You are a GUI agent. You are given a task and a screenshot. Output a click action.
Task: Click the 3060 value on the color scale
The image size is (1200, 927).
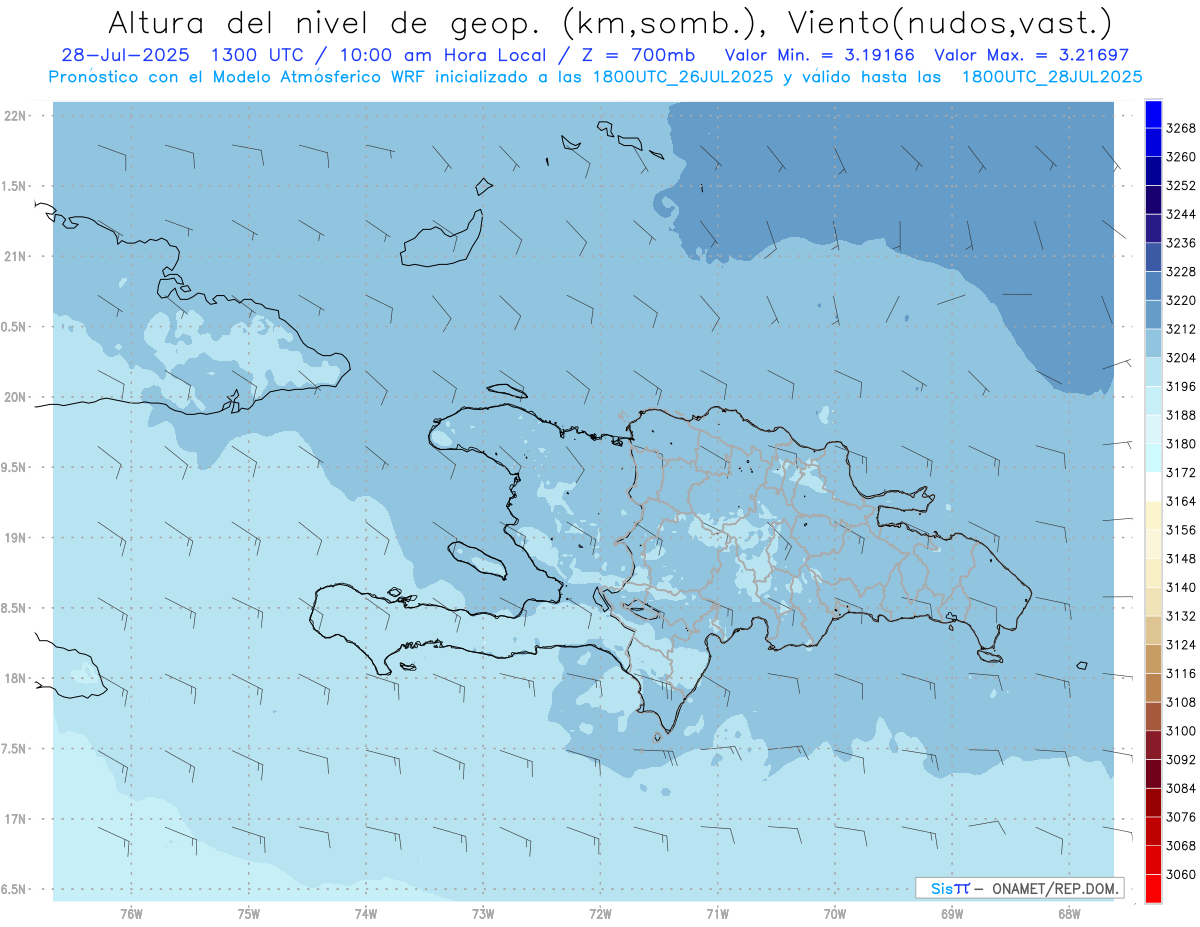[1181, 874]
